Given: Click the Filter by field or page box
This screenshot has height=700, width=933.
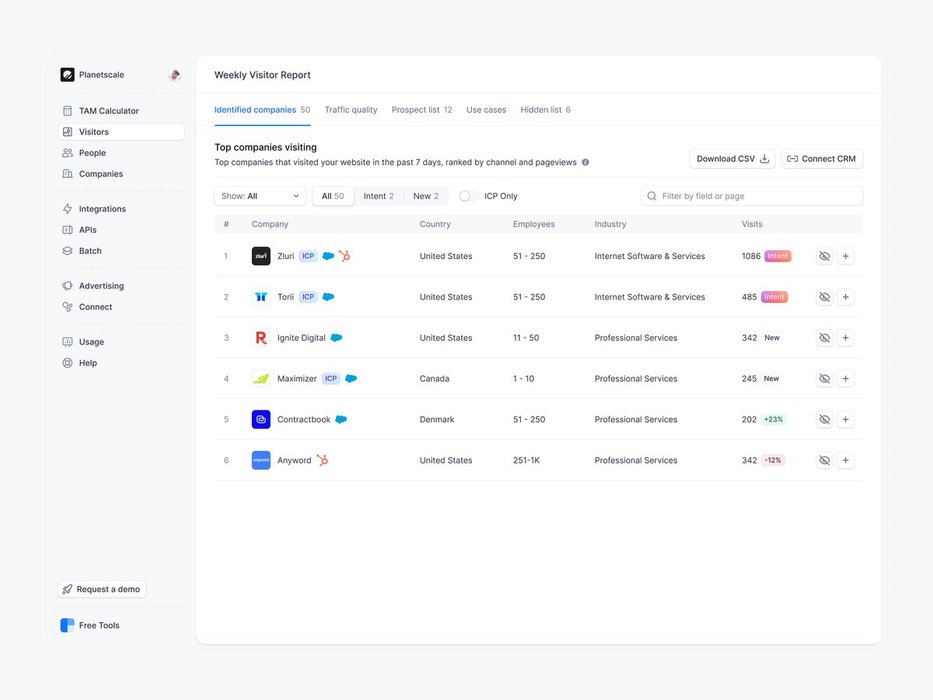Looking at the screenshot, I should (x=752, y=196).
